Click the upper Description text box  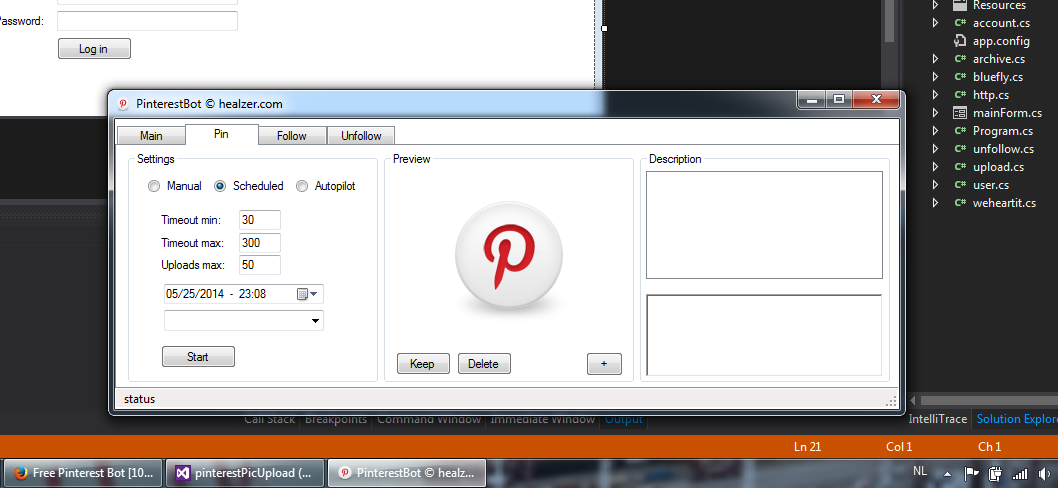(x=764, y=225)
